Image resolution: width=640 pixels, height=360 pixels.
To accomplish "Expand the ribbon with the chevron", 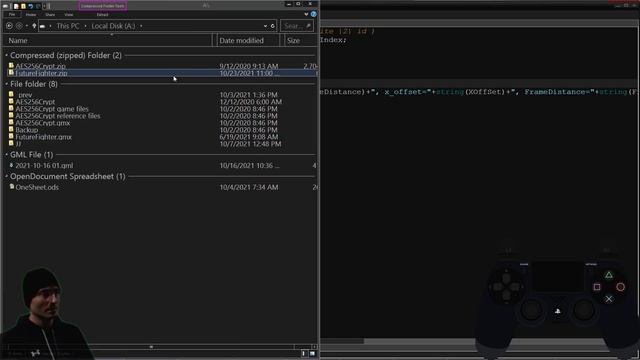I will [306, 14].
